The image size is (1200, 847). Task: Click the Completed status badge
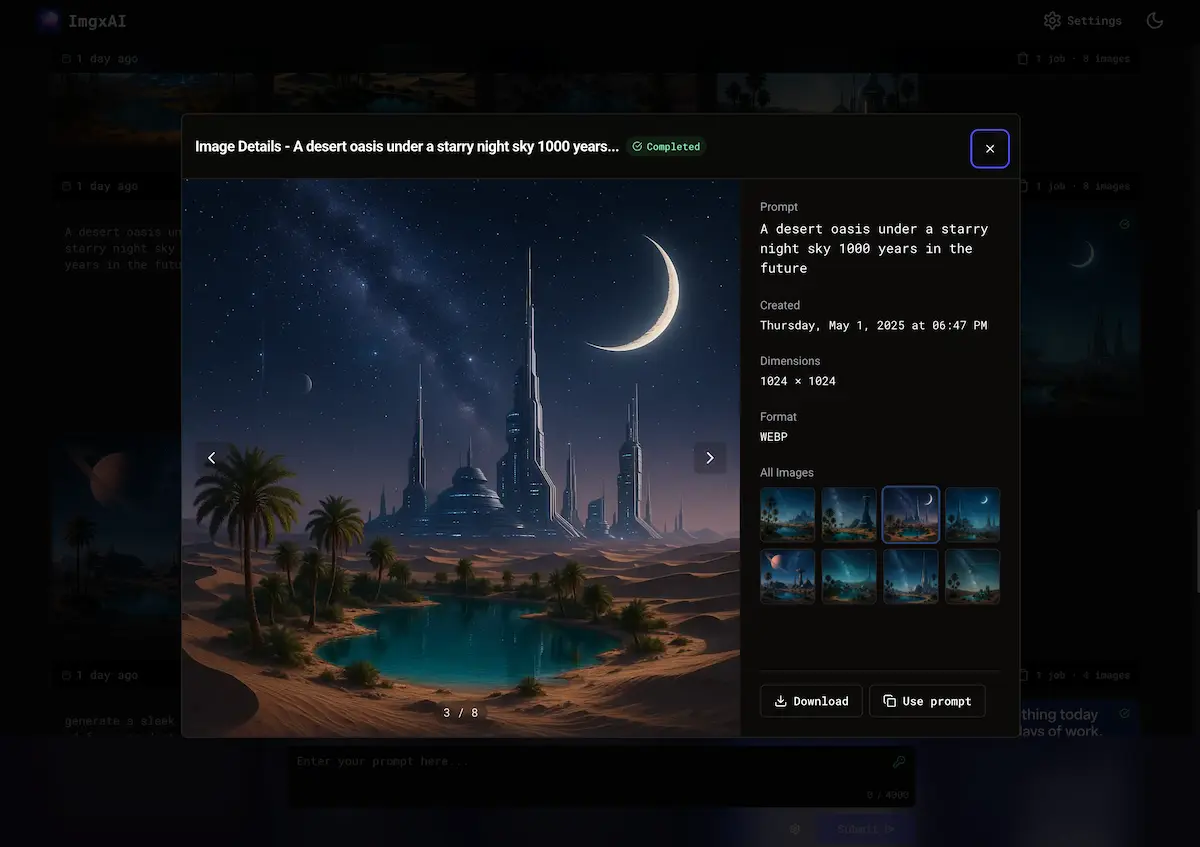coord(666,147)
